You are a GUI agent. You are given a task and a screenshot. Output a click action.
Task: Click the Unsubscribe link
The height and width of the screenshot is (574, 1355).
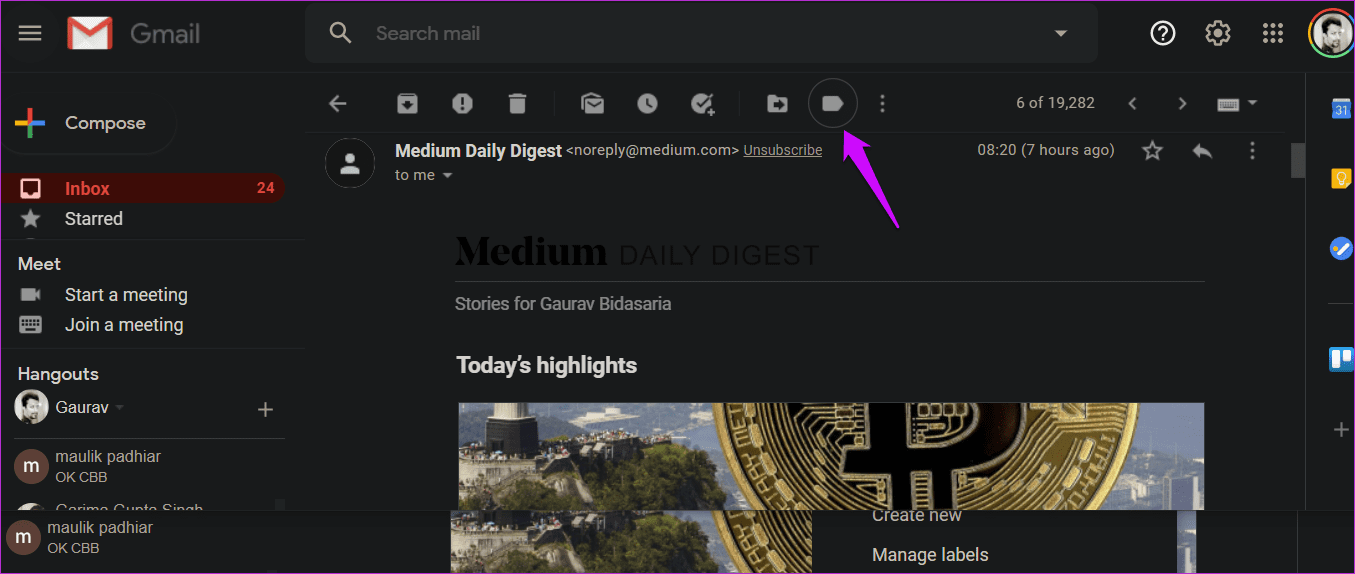click(783, 150)
